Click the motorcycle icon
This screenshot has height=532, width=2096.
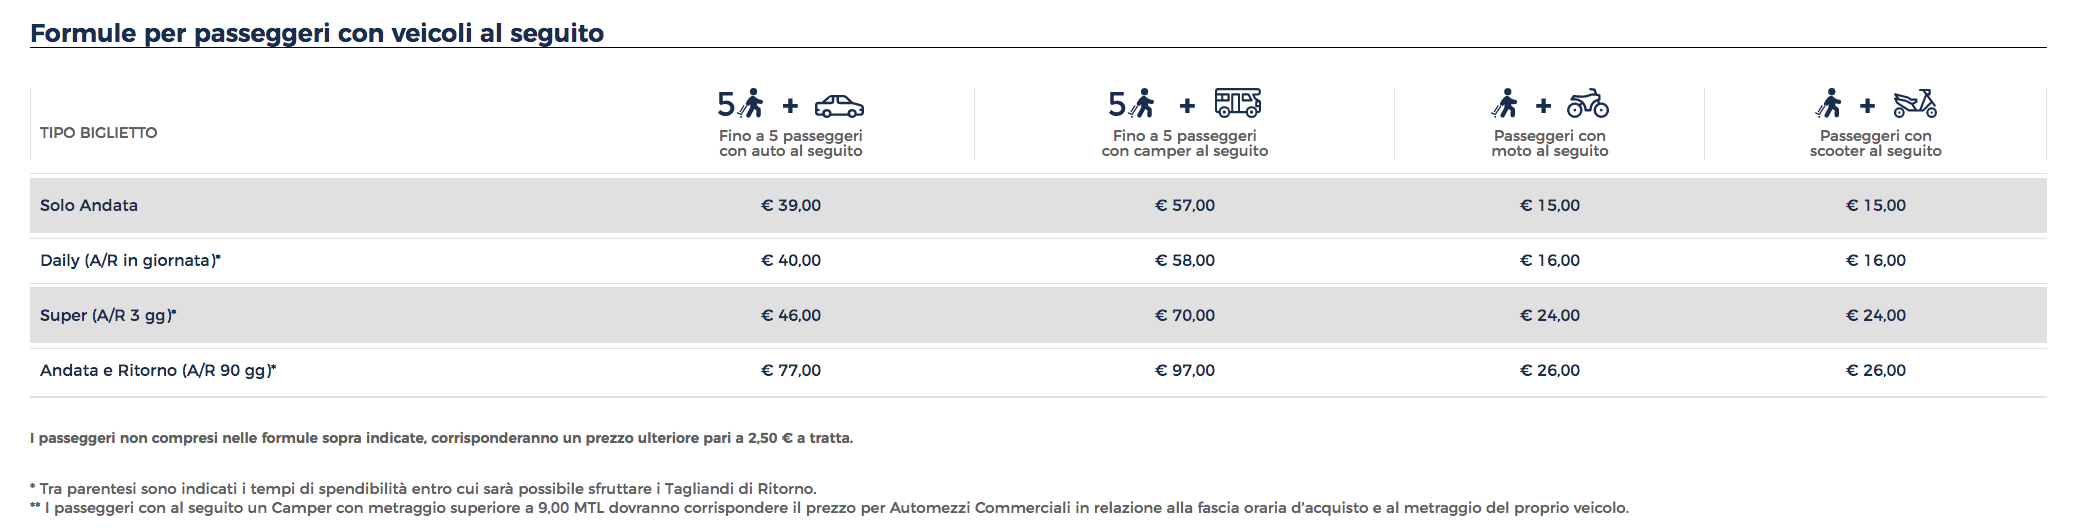click(x=1587, y=103)
